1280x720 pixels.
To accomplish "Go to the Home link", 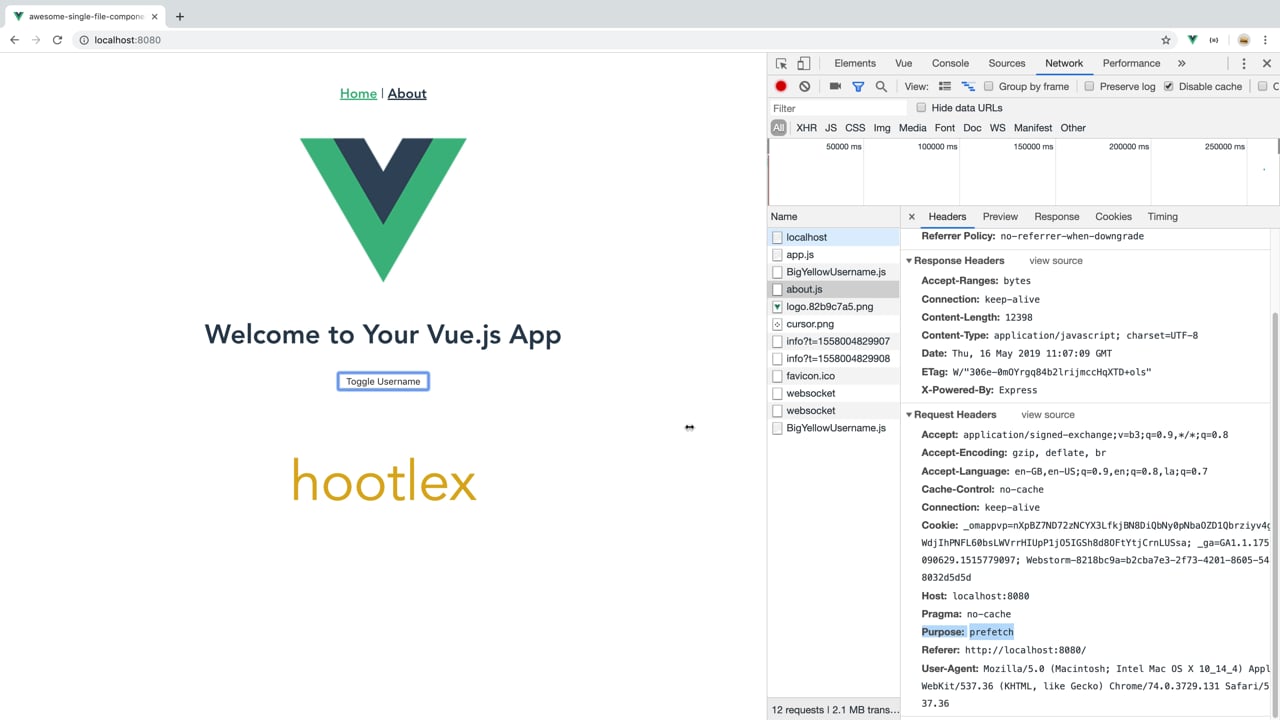I will (x=358, y=94).
